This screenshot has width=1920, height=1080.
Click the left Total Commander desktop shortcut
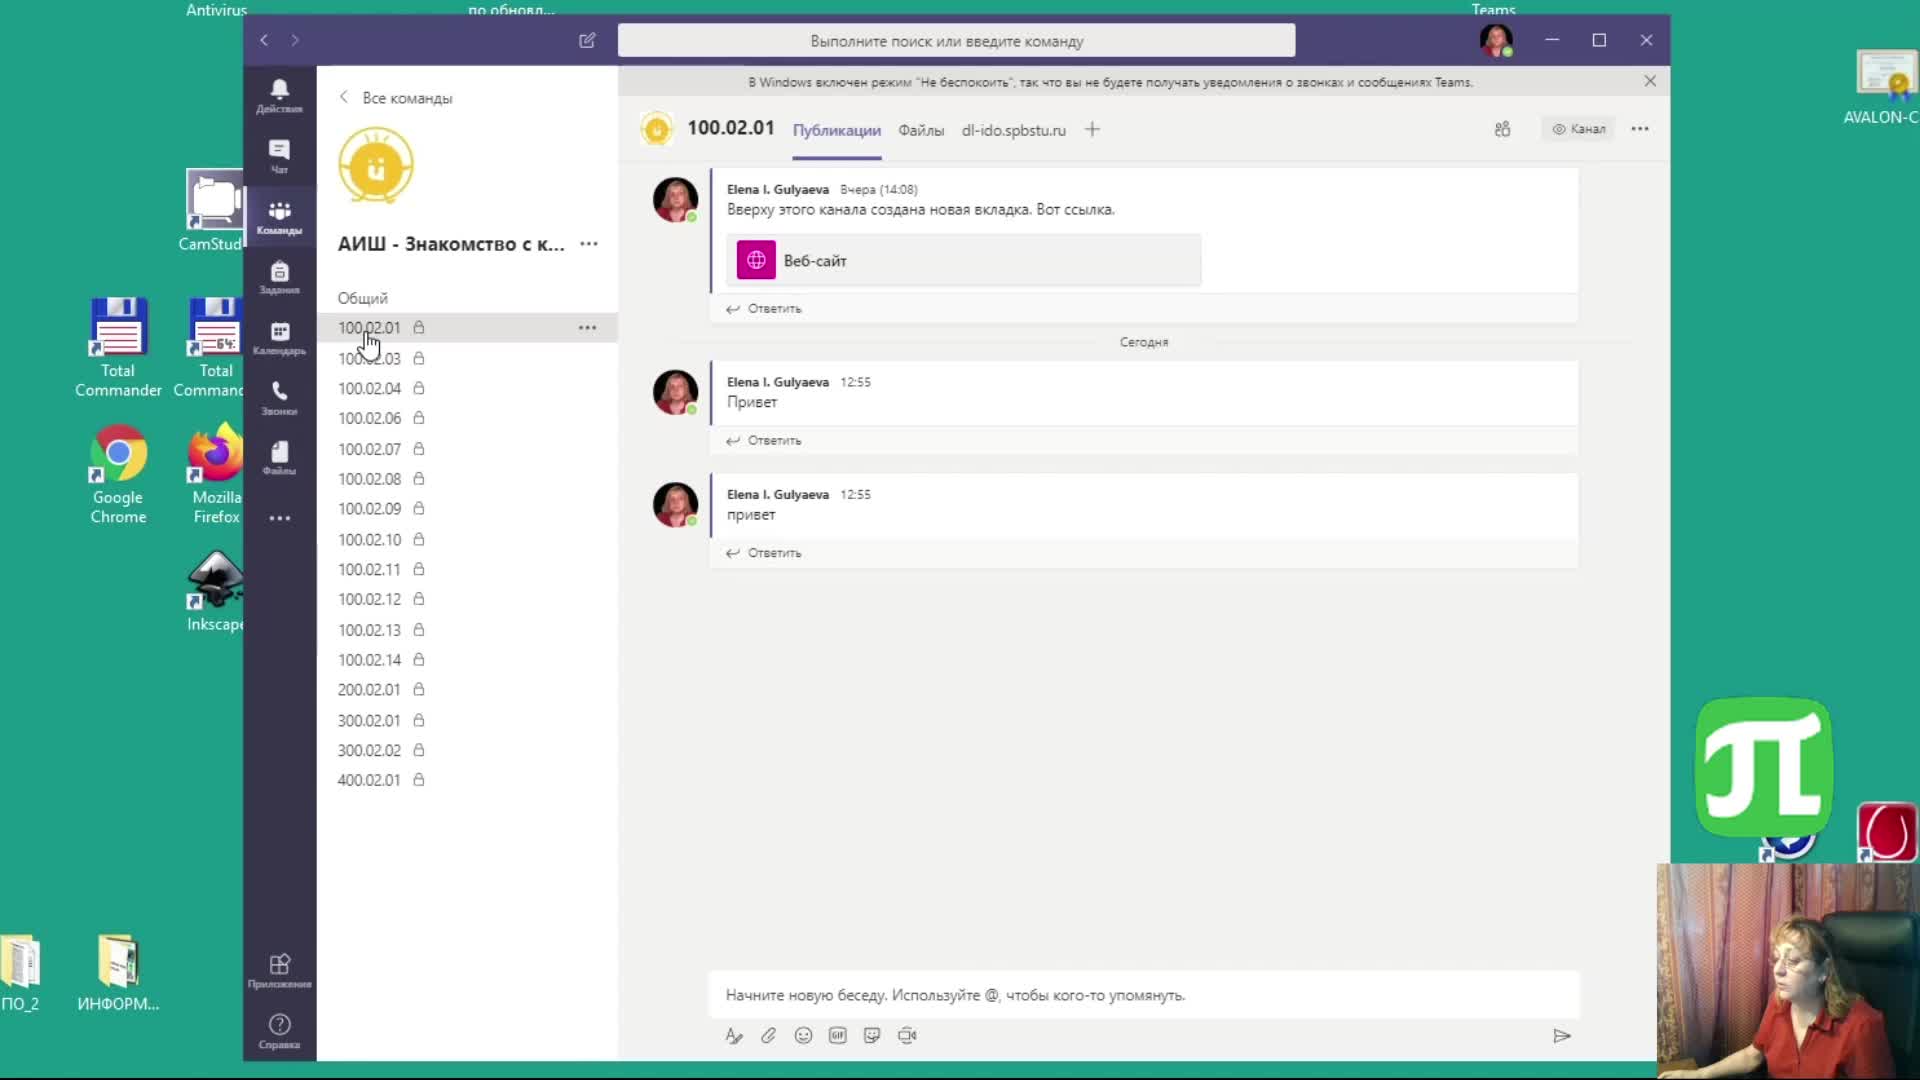click(118, 348)
